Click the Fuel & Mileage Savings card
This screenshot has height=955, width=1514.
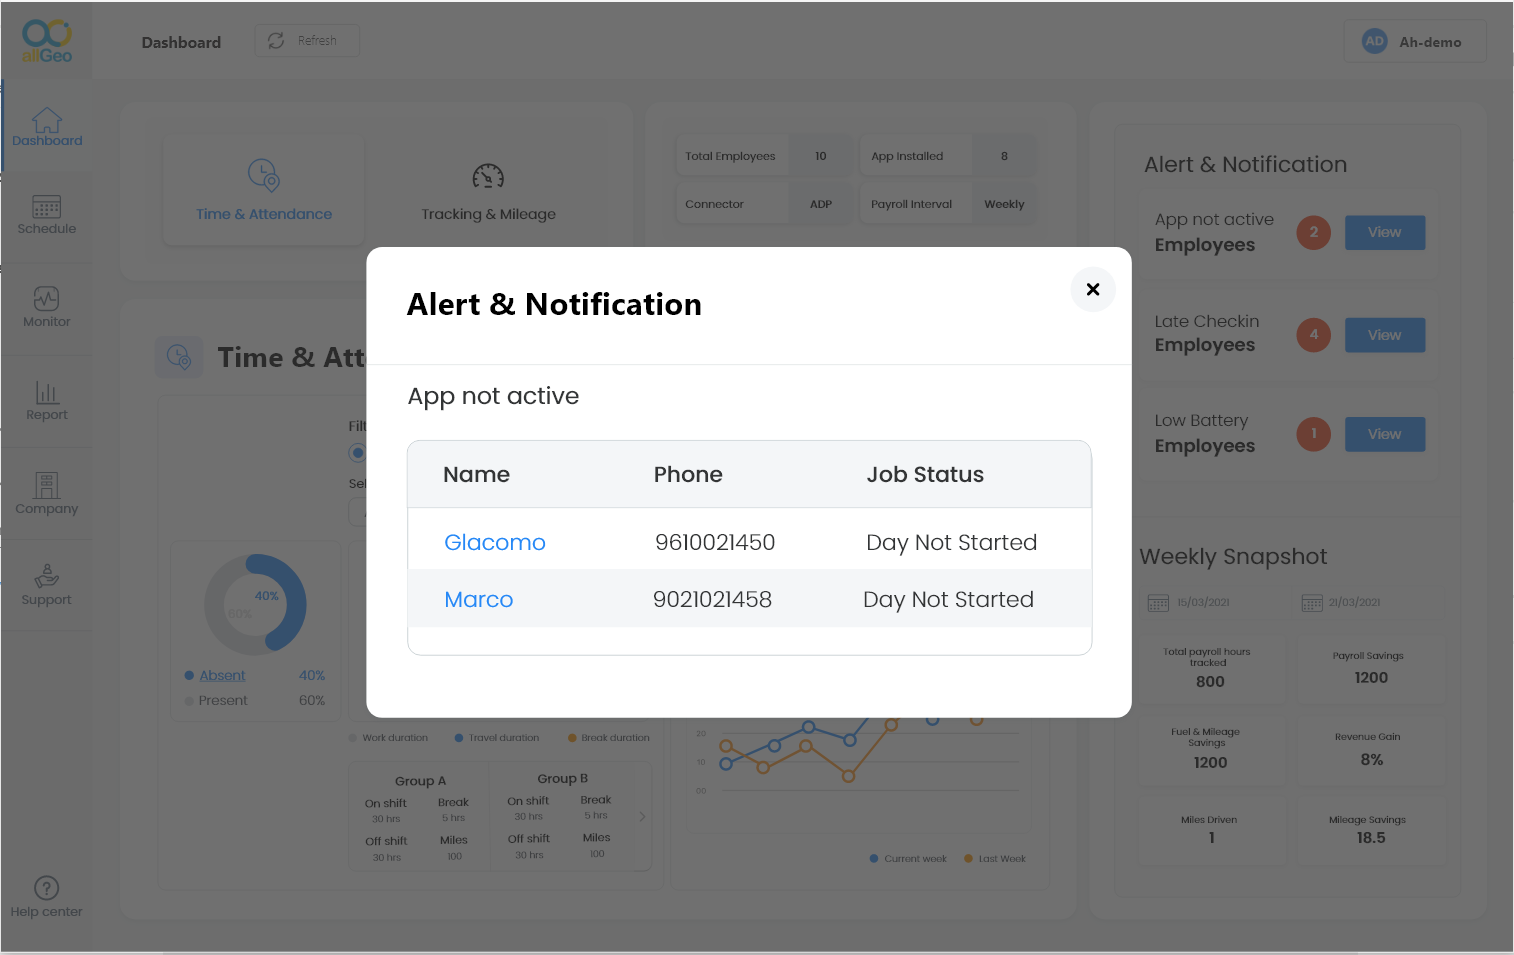[1210, 750]
